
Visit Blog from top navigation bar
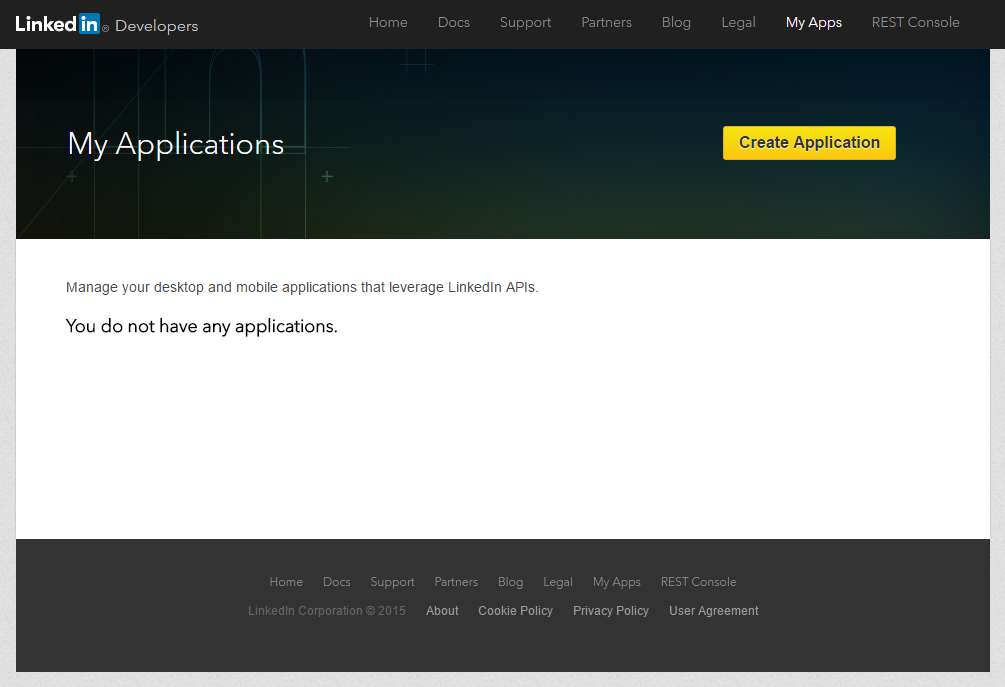tap(676, 22)
